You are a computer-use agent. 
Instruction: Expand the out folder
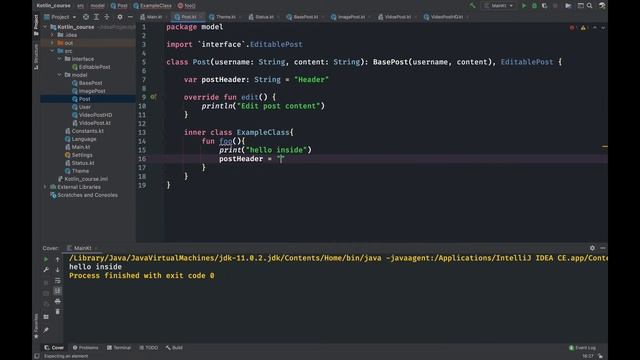tap(52, 43)
